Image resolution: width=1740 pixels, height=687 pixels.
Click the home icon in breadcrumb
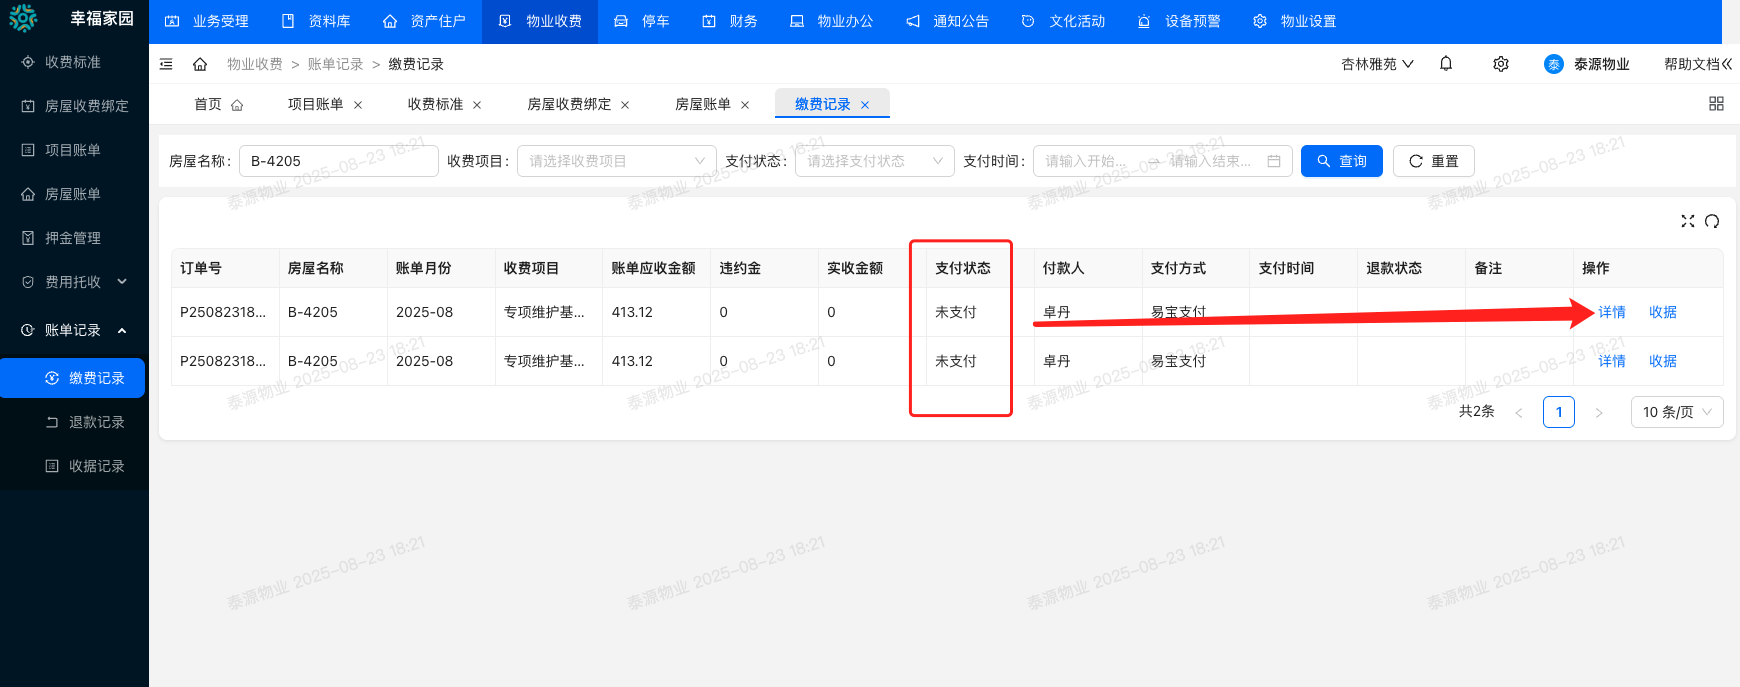click(200, 64)
